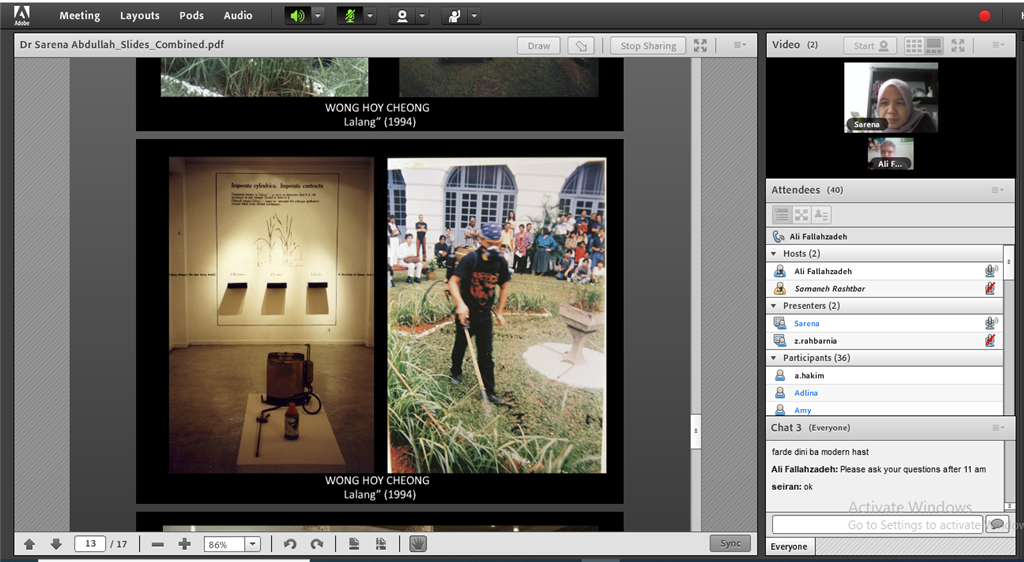Select host Samaneh Rashtbar
1024x562 pixels.
tap(885, 289)
